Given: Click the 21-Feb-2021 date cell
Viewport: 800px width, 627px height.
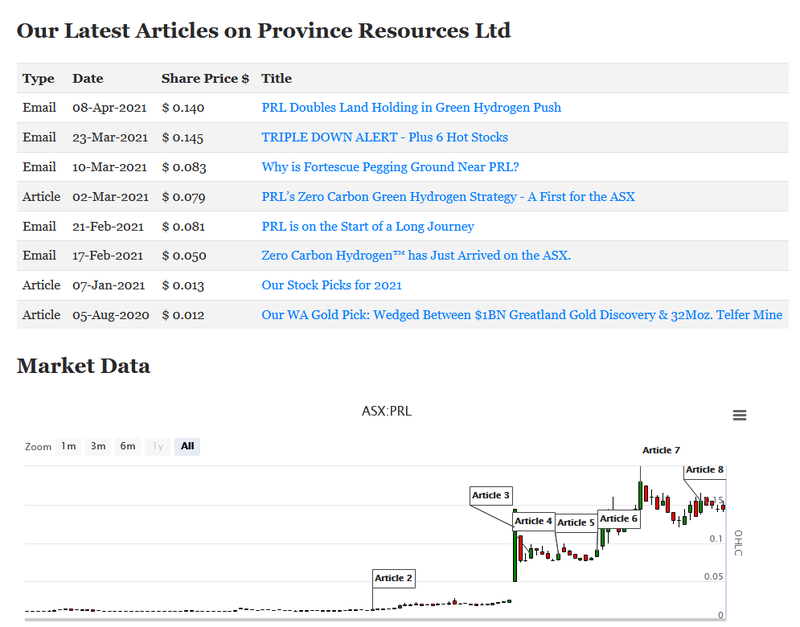Looking at the screenshot, I should (x=108, y=227).
